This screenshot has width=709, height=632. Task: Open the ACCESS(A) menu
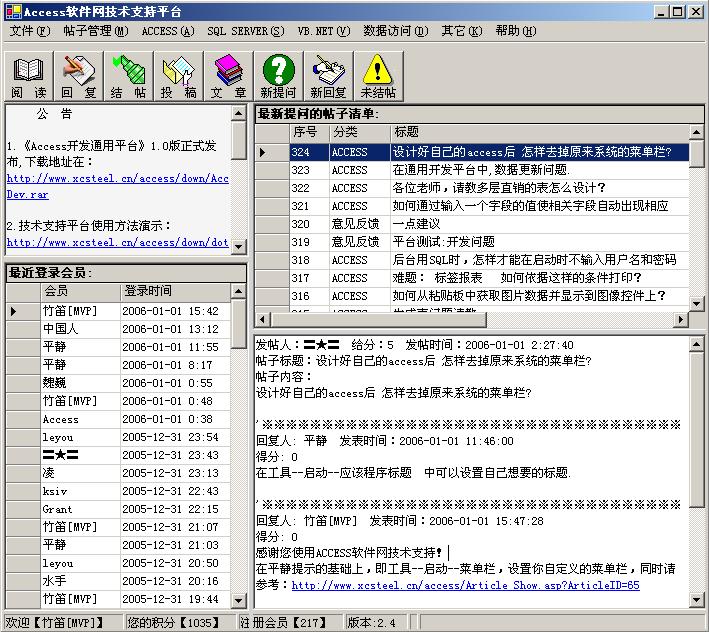(x=168, y=31)
